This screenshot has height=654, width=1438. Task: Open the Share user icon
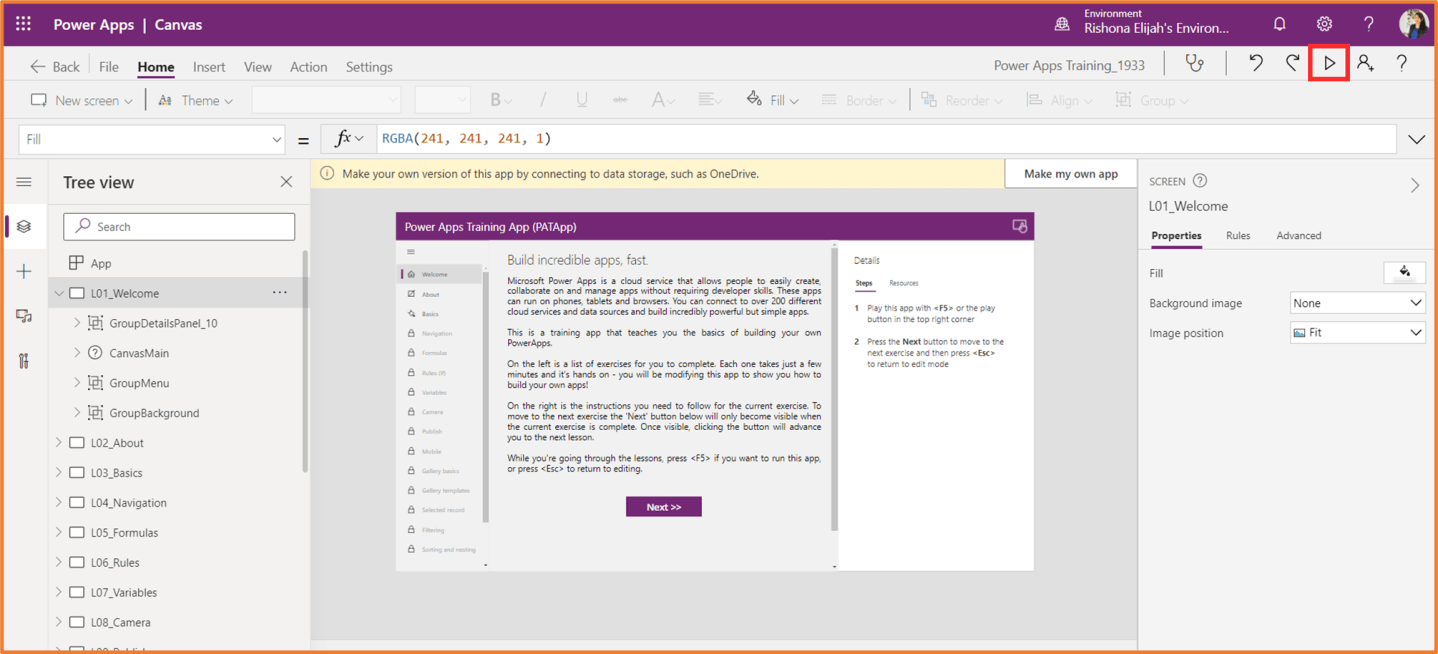(x=1365, y=63)
